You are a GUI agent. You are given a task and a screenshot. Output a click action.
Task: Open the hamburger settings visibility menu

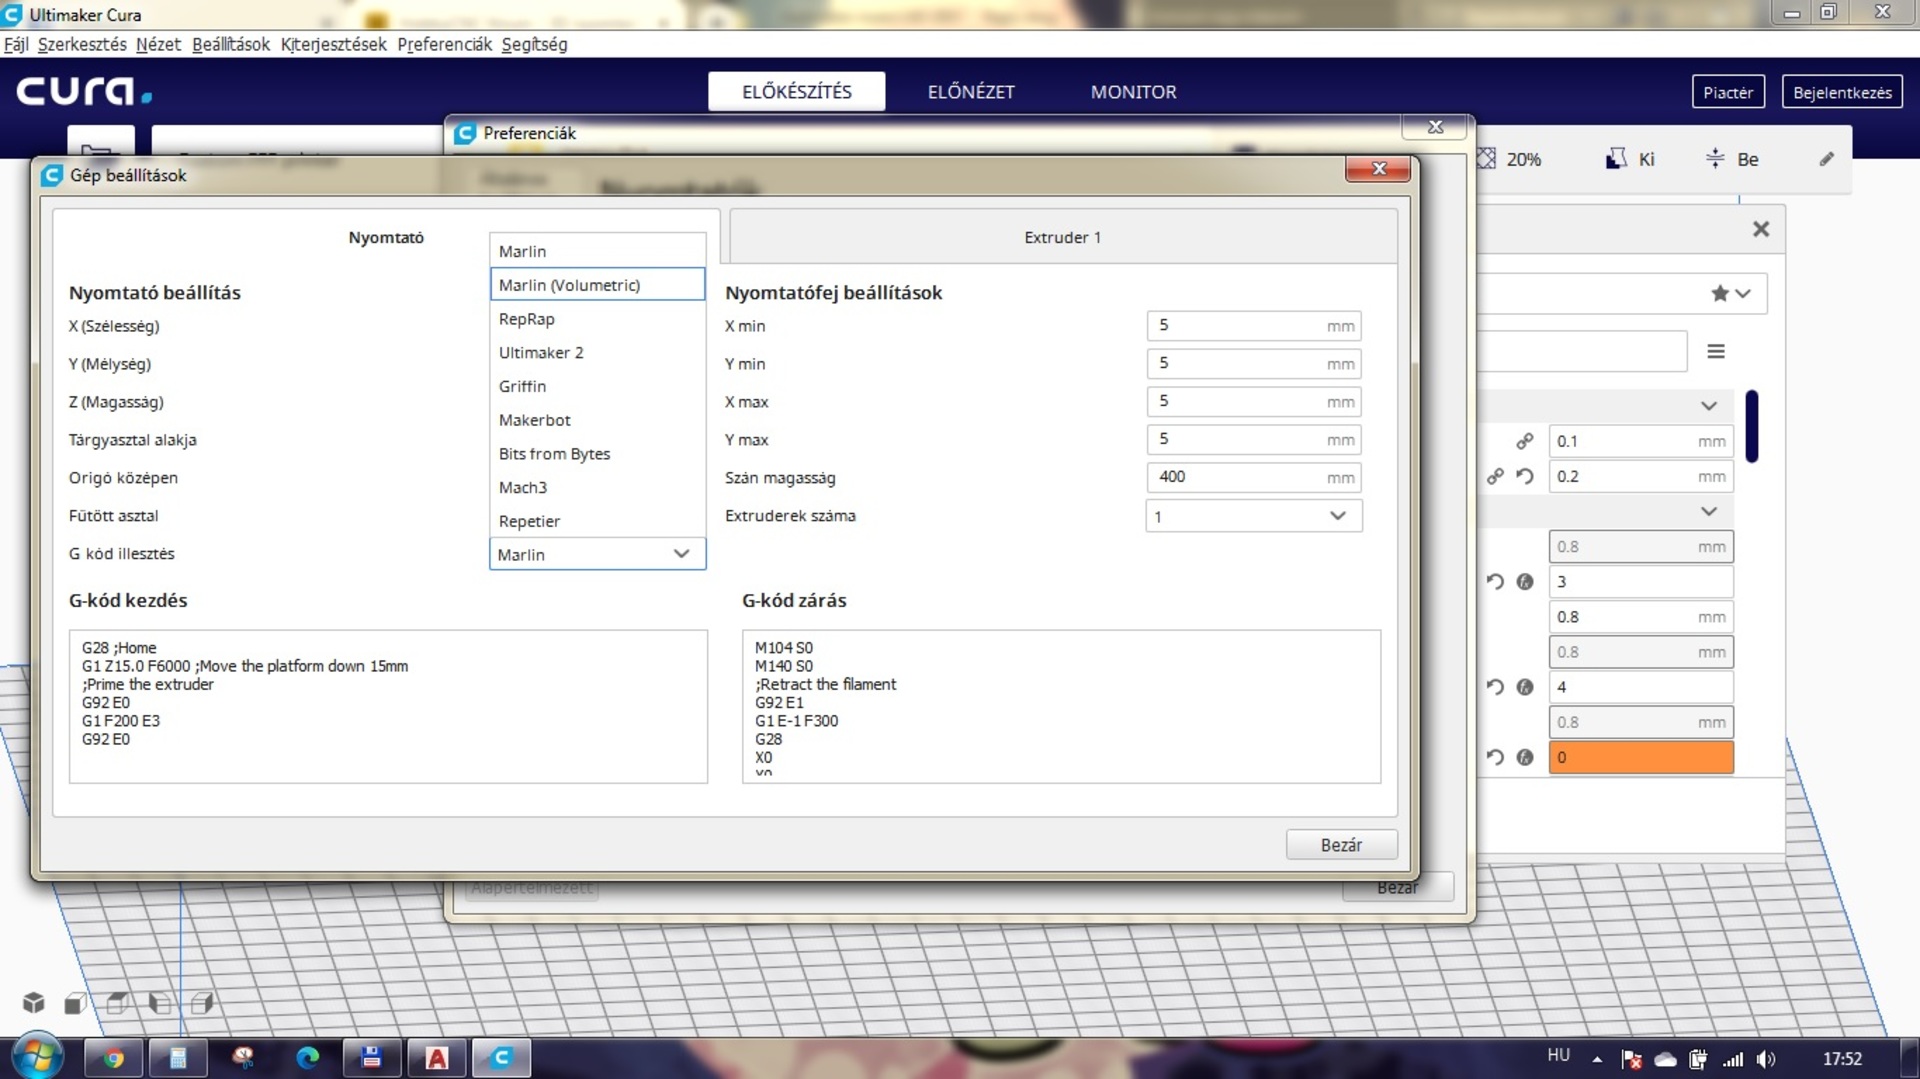[x=1716, y=351]
